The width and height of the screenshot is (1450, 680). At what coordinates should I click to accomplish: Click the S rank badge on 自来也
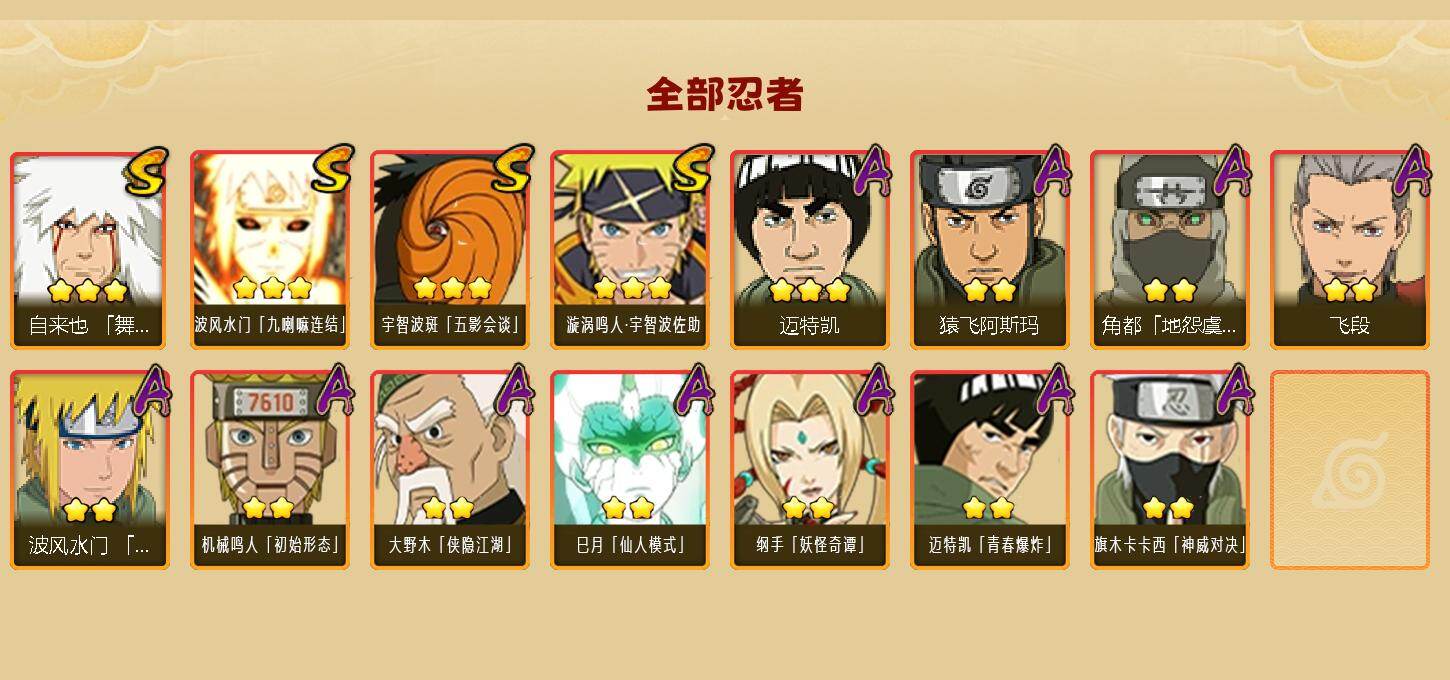point(146,172)
